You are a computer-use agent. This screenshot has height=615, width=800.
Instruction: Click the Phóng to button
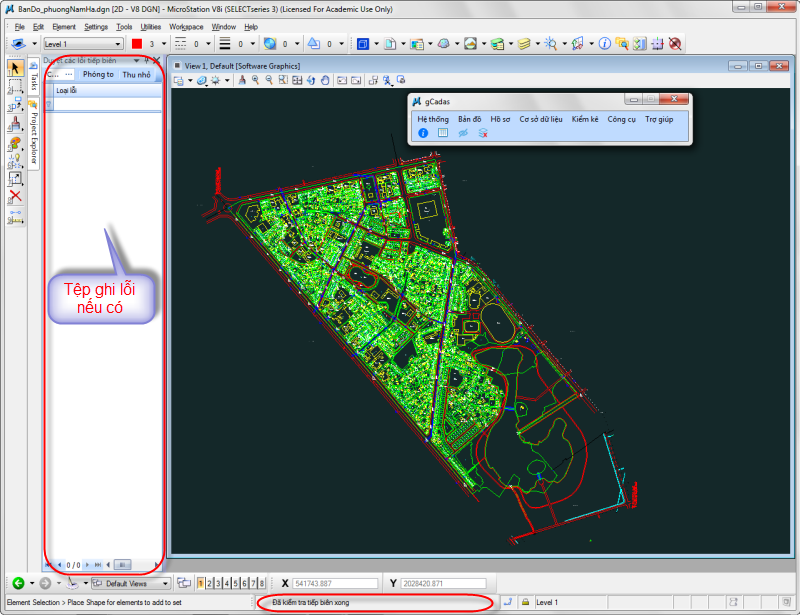[98, 75]
